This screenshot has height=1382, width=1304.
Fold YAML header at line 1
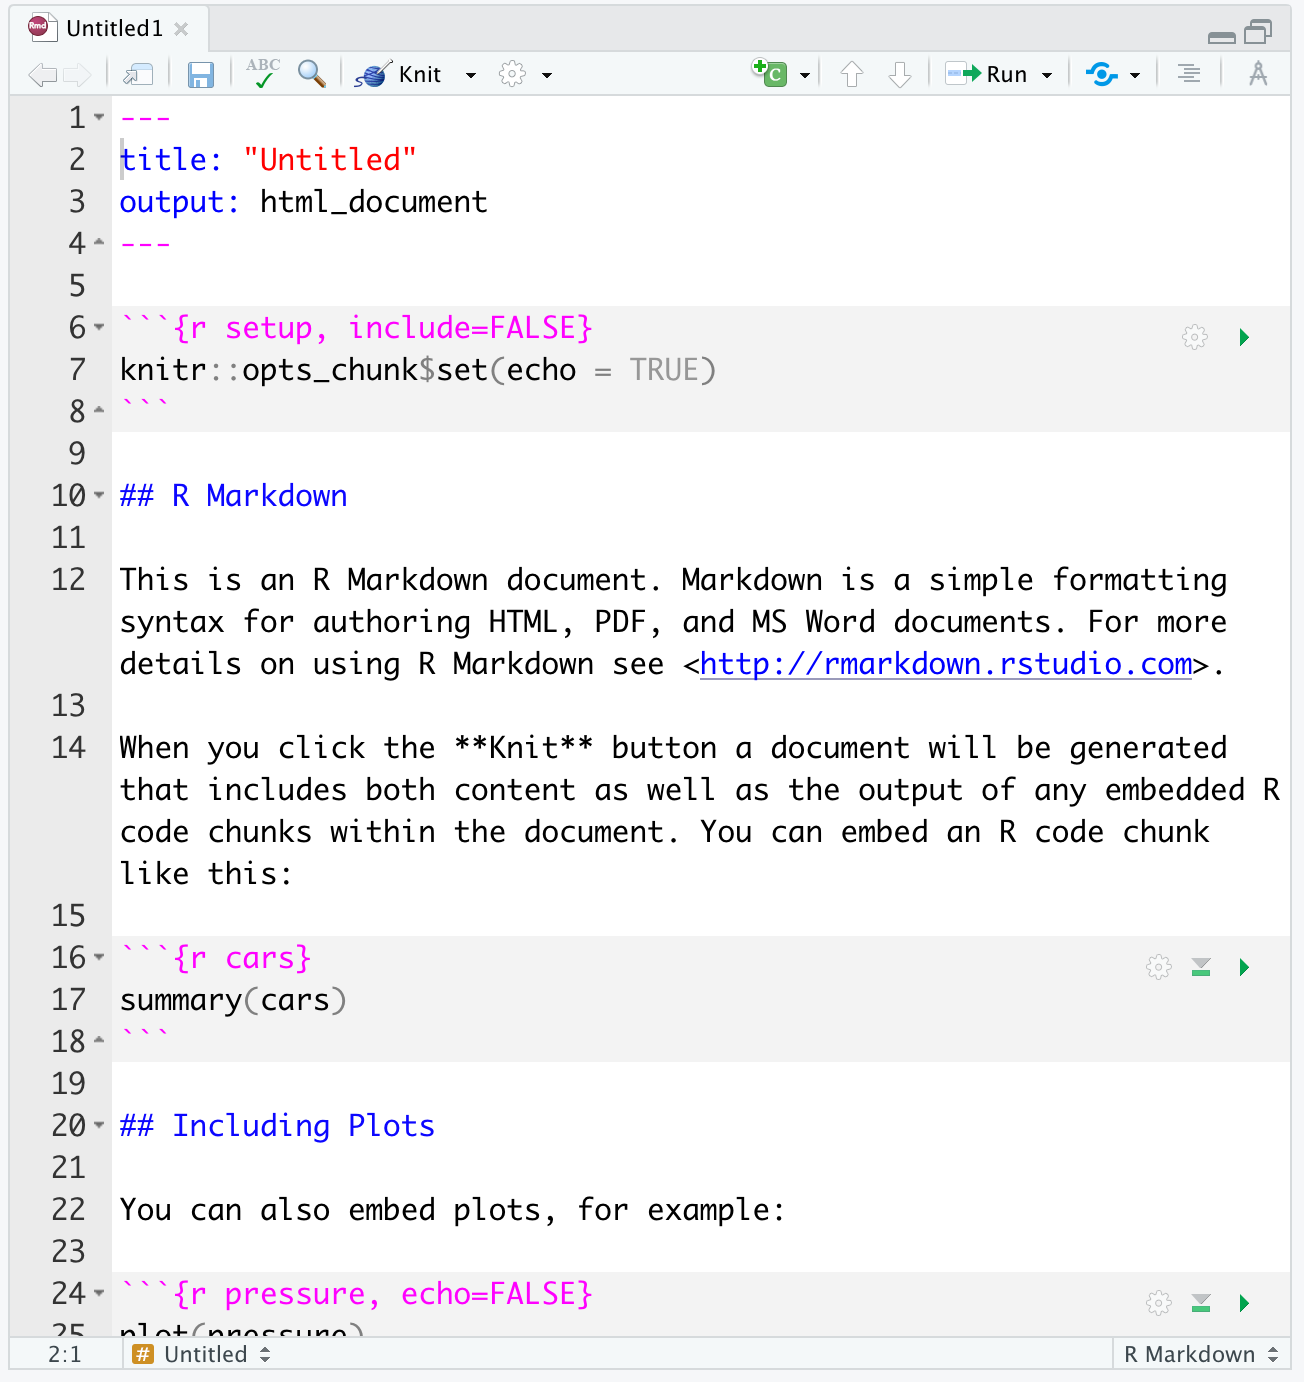99,118
